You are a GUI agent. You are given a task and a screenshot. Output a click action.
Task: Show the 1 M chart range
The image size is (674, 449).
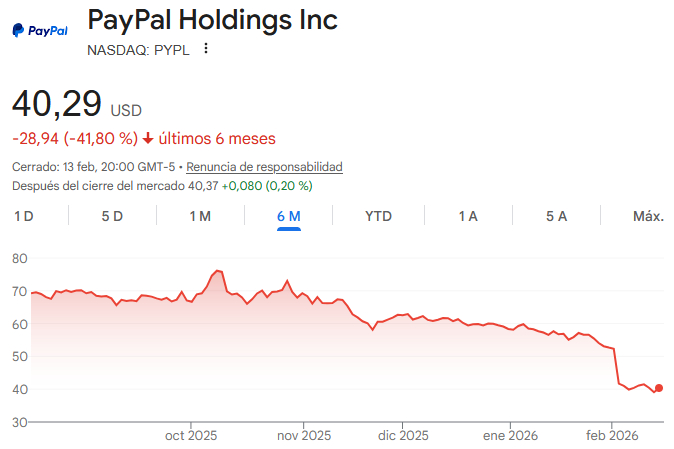pyautogui.click(x=200, y=216)
